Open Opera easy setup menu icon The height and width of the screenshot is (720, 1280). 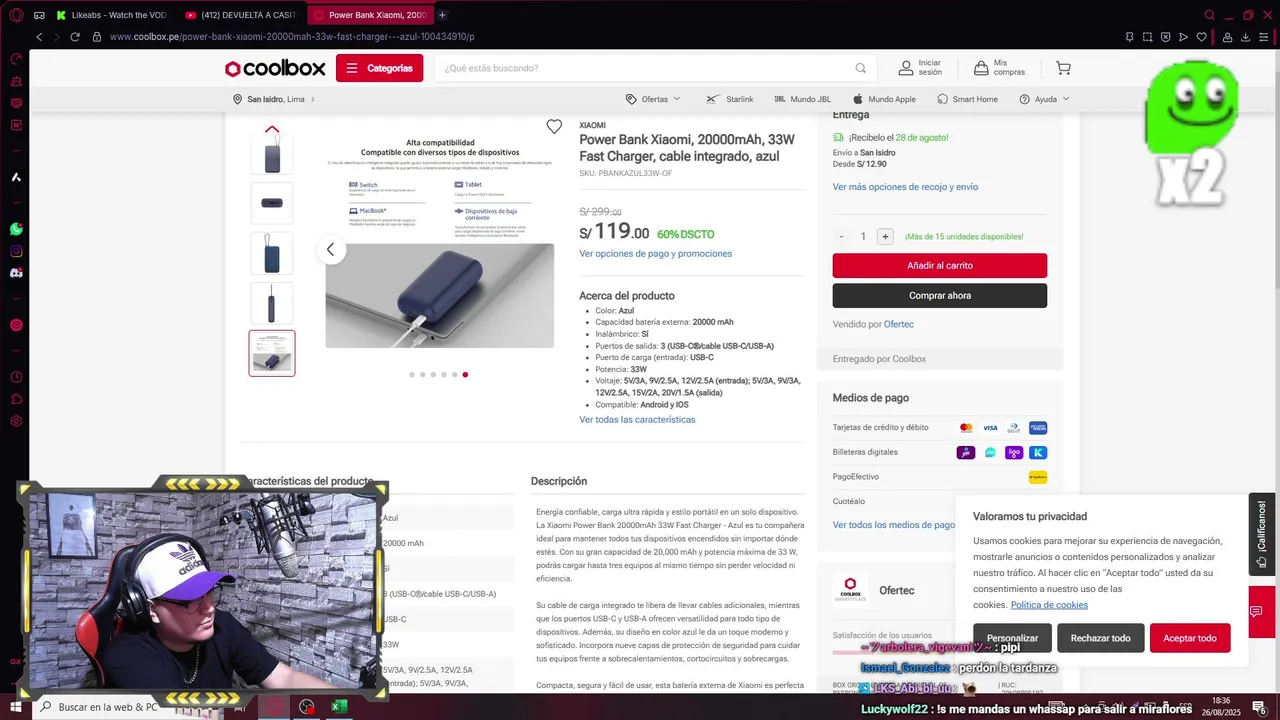[1264, 37]
